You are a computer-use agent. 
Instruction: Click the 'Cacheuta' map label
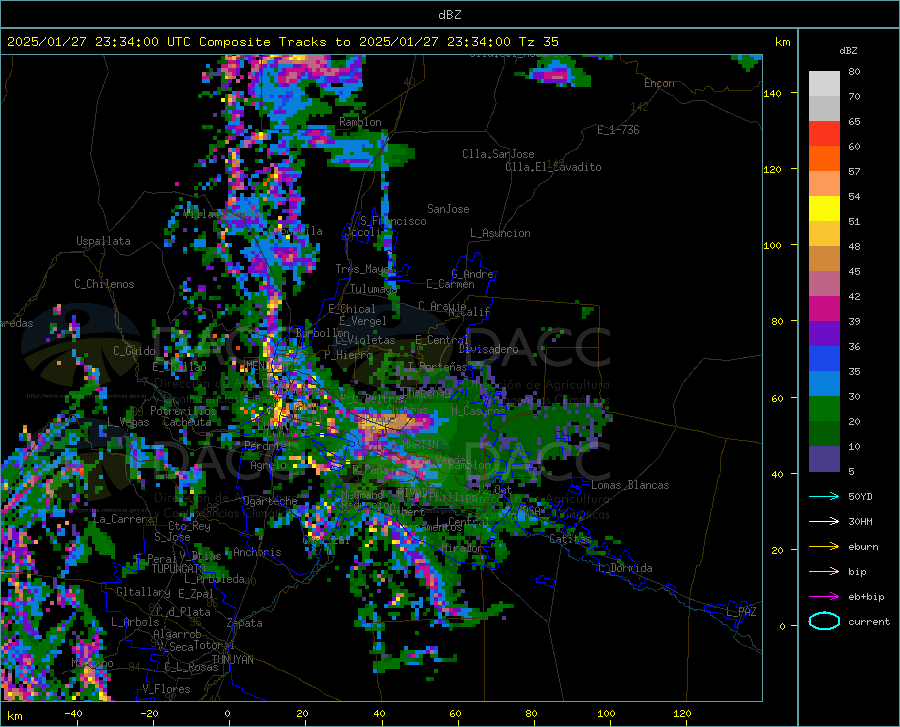[187, 422]
